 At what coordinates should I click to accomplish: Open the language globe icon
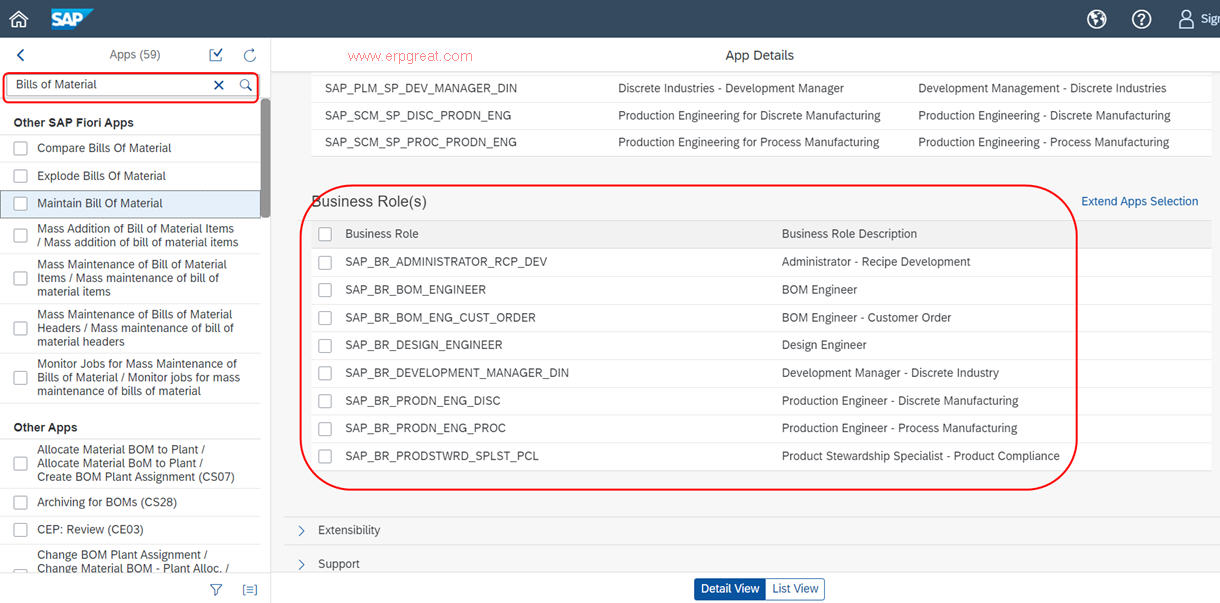(1097, 19)
